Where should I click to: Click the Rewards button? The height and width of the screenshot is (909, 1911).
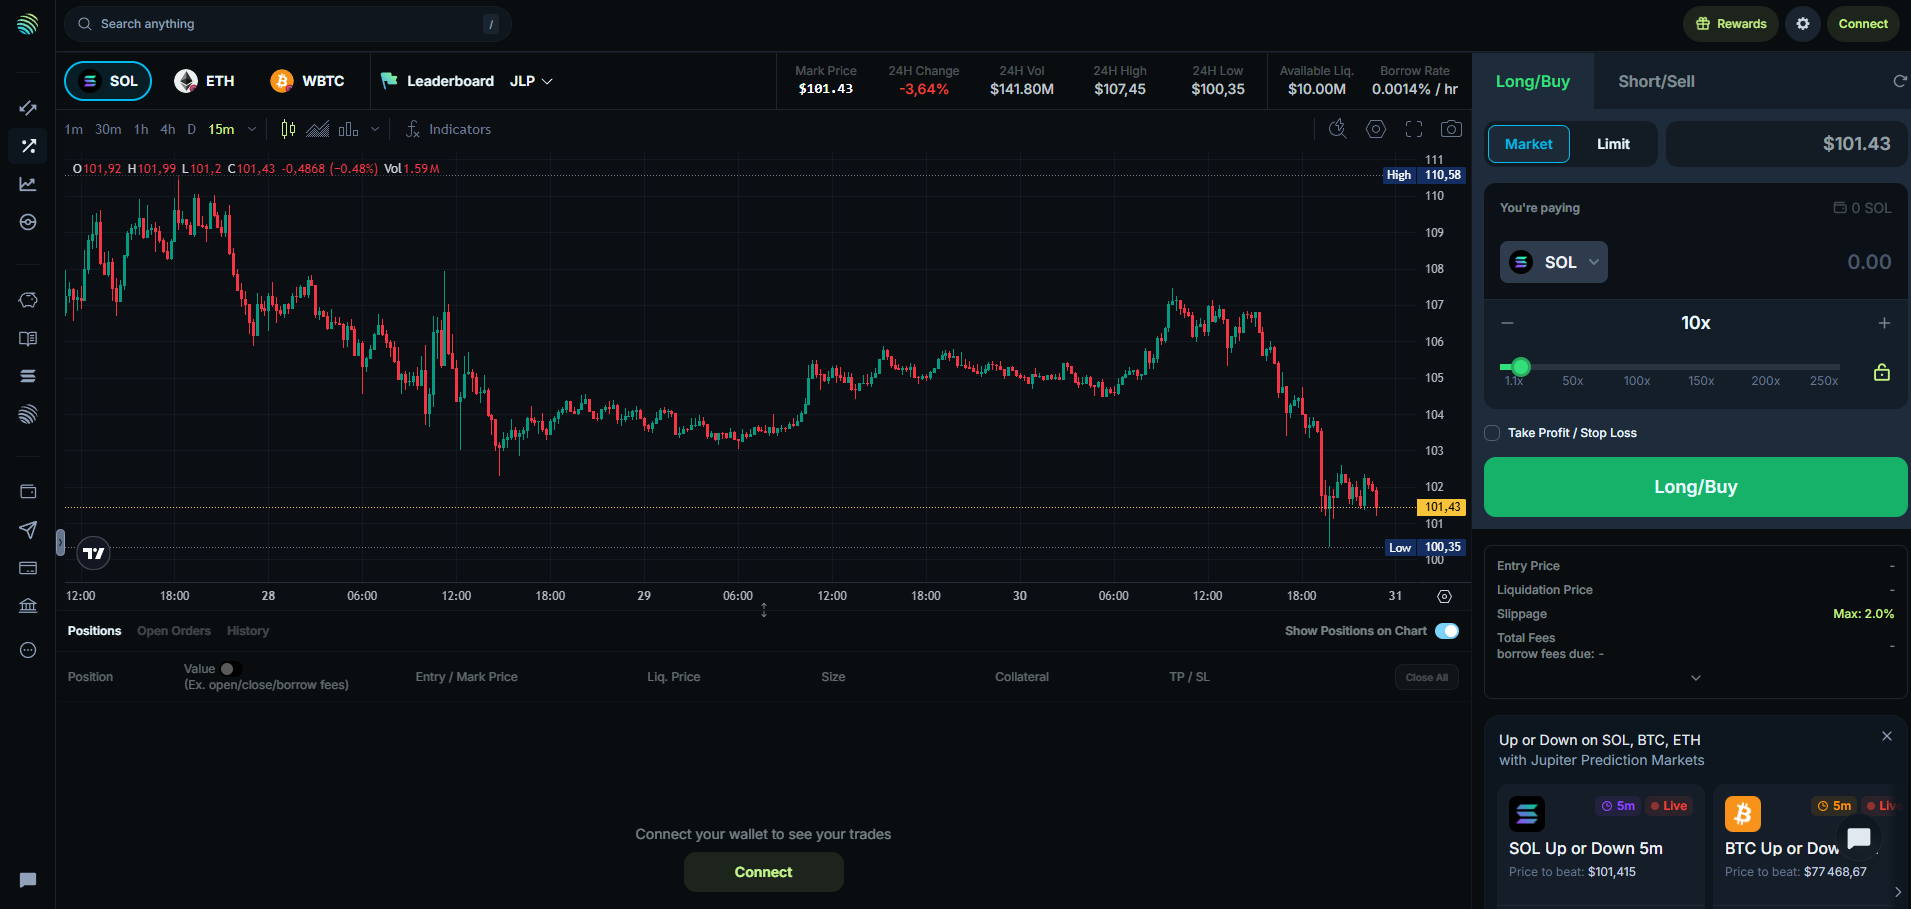pyautogui.click(x=1731, y=24)
